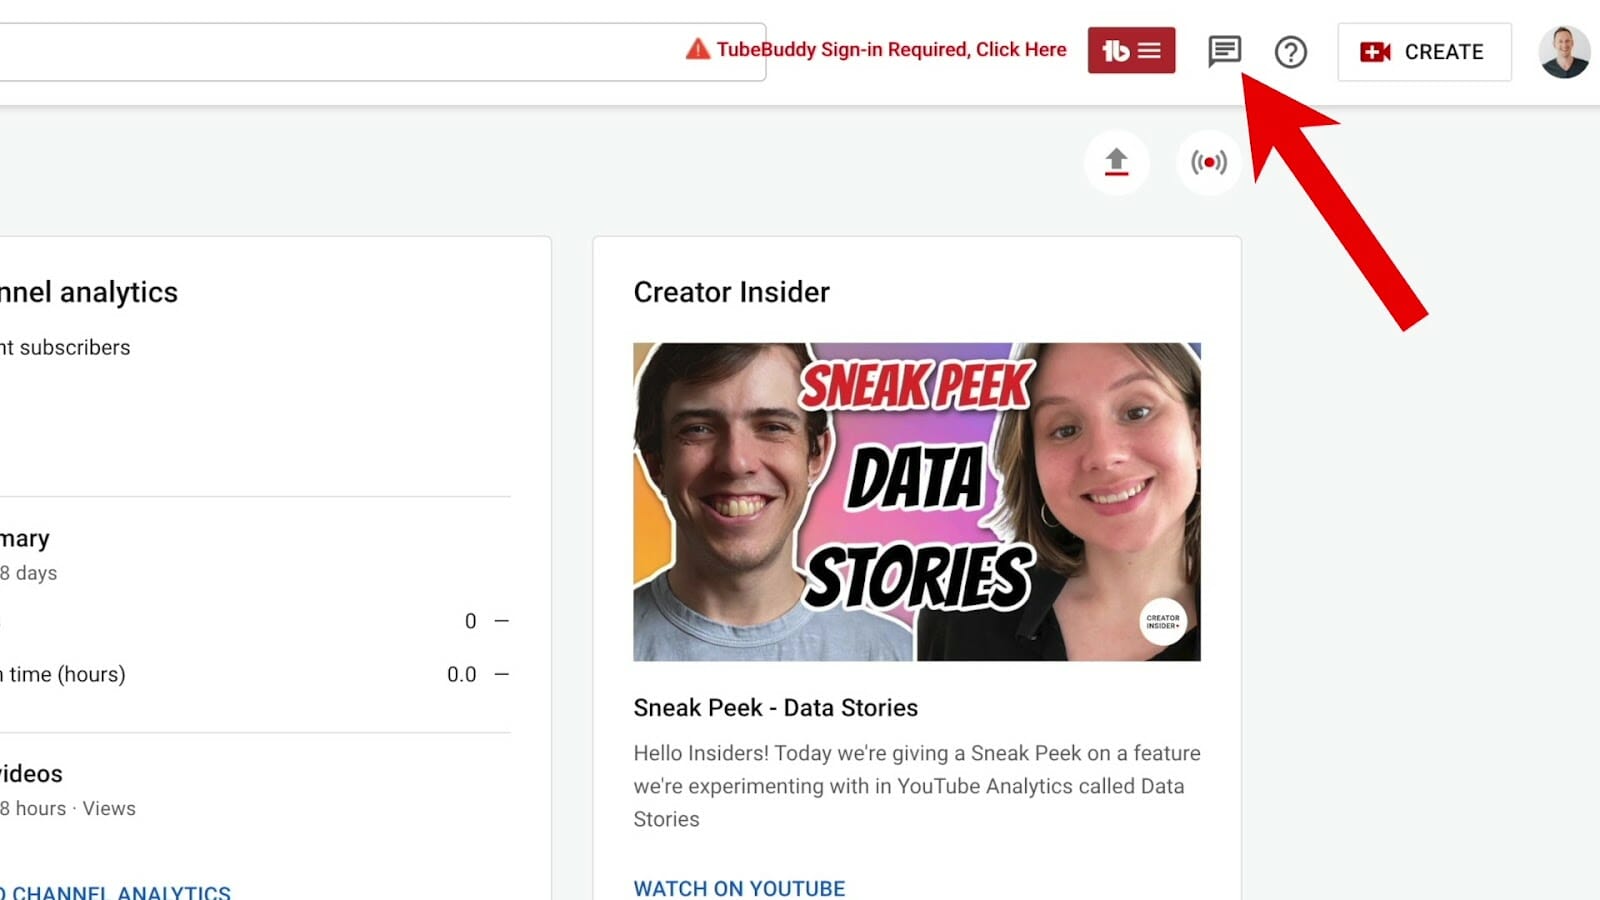Click the Sneak Peek - Data Stories title
1600x900 pixels.
click(776, 707)
